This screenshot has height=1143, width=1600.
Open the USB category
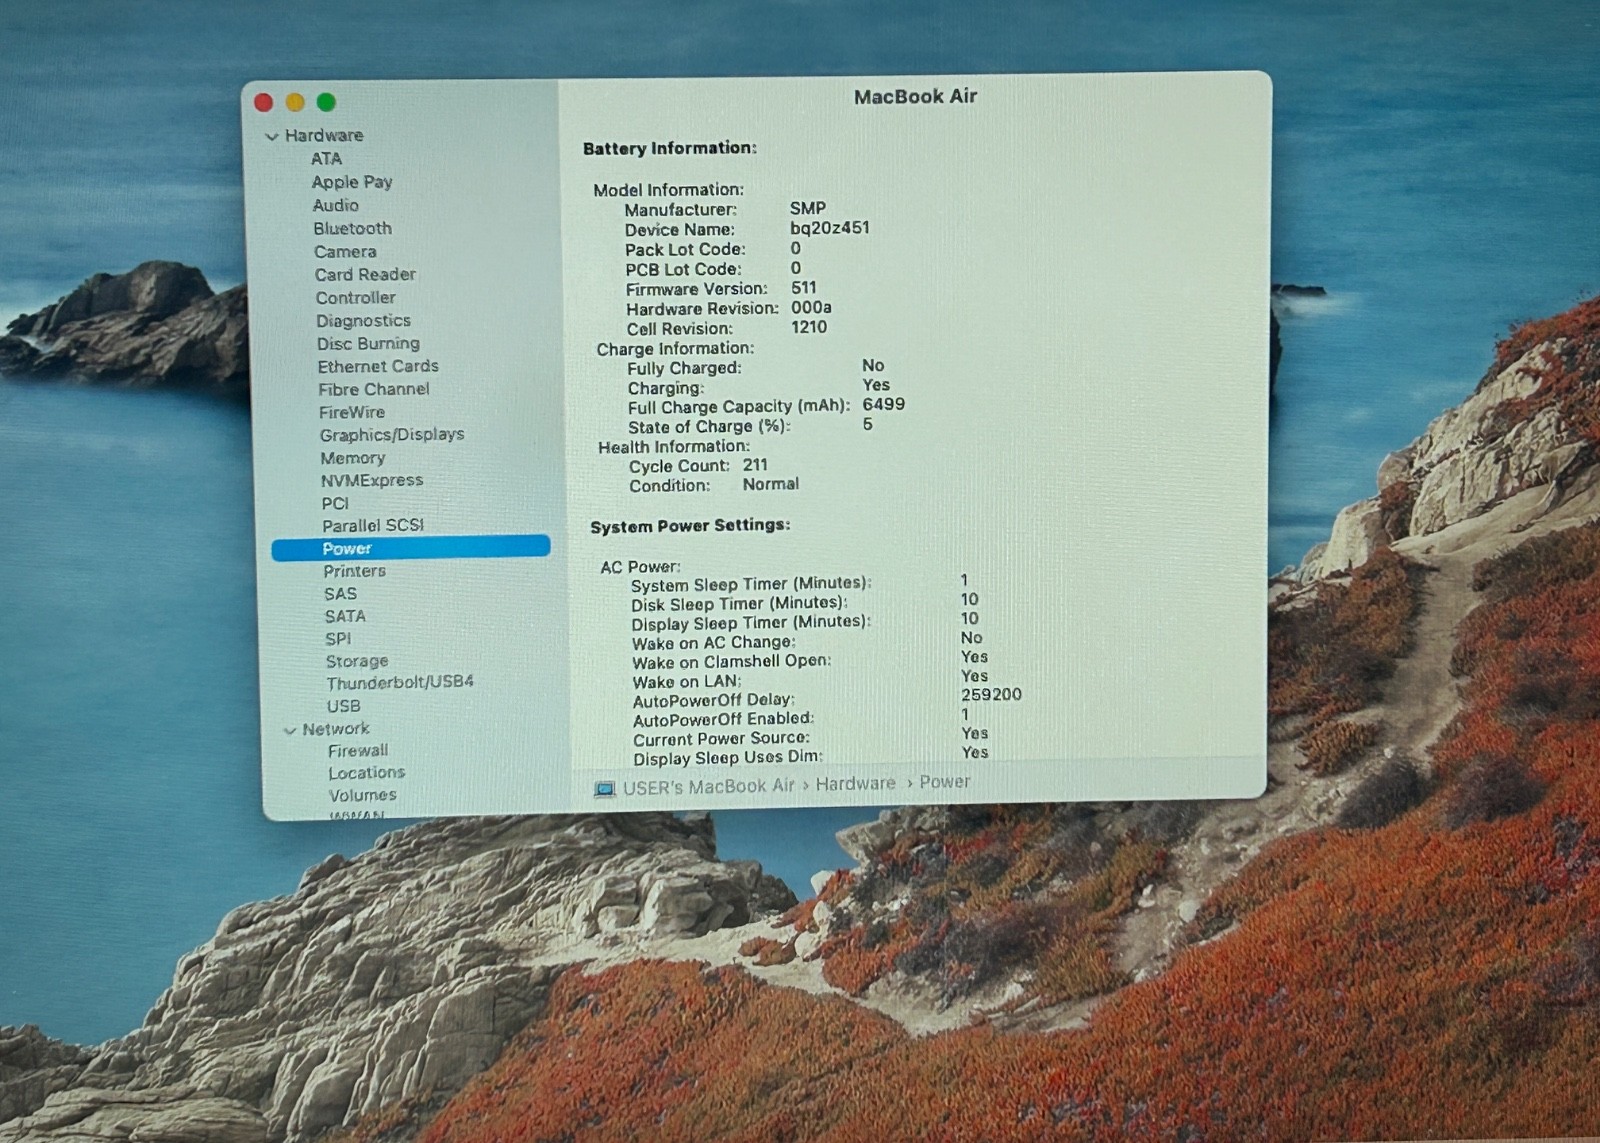pyautogui.click(x=343, y=706)
